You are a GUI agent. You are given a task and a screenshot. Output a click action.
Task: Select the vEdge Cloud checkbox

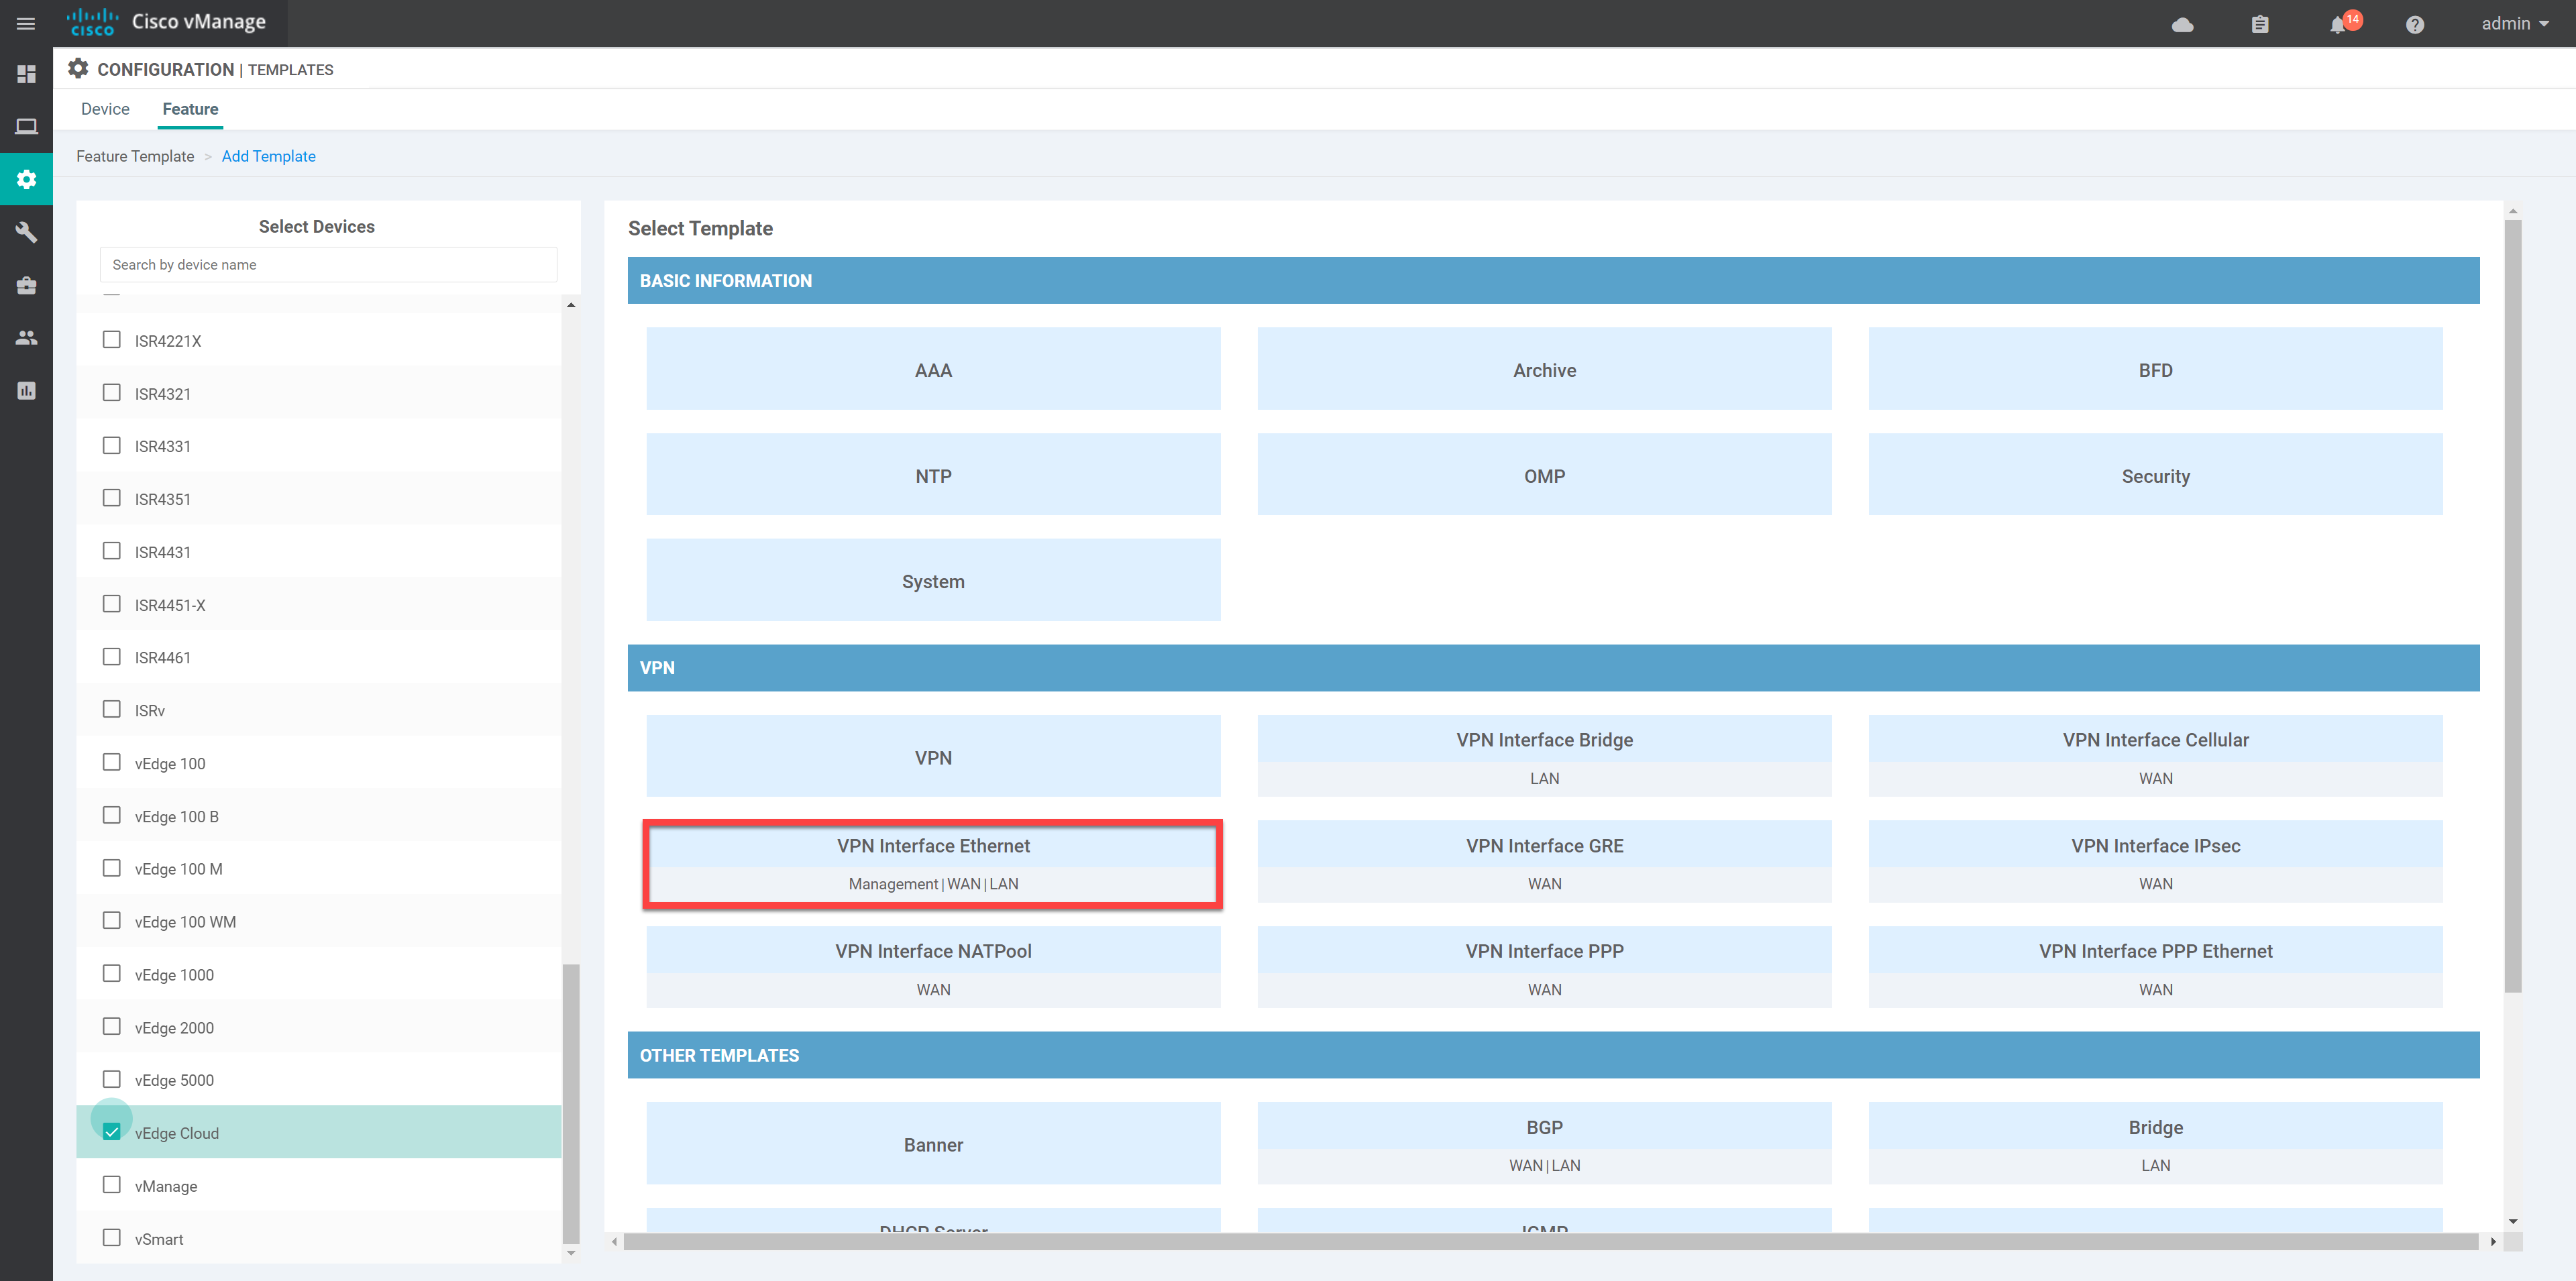click(x=115, y=1131)
